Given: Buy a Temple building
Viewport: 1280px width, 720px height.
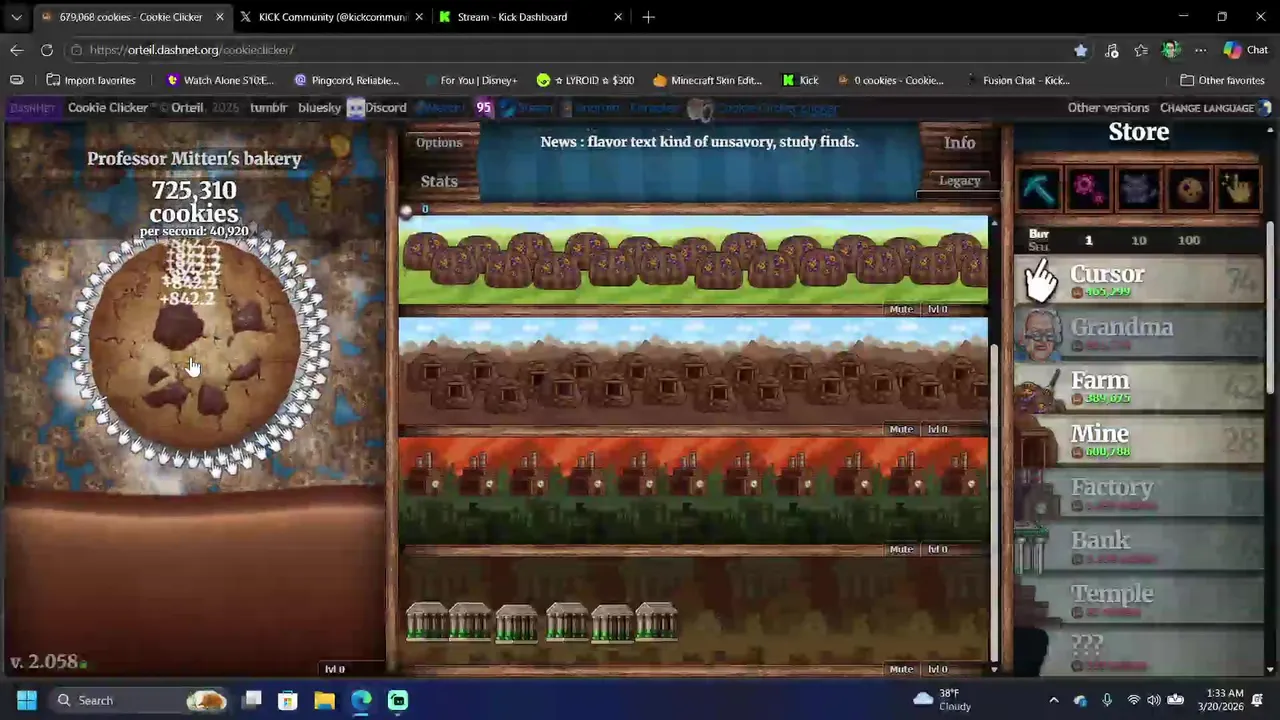Looking at the screenshot, I should pyautogui.click(x=1139, y=599).
